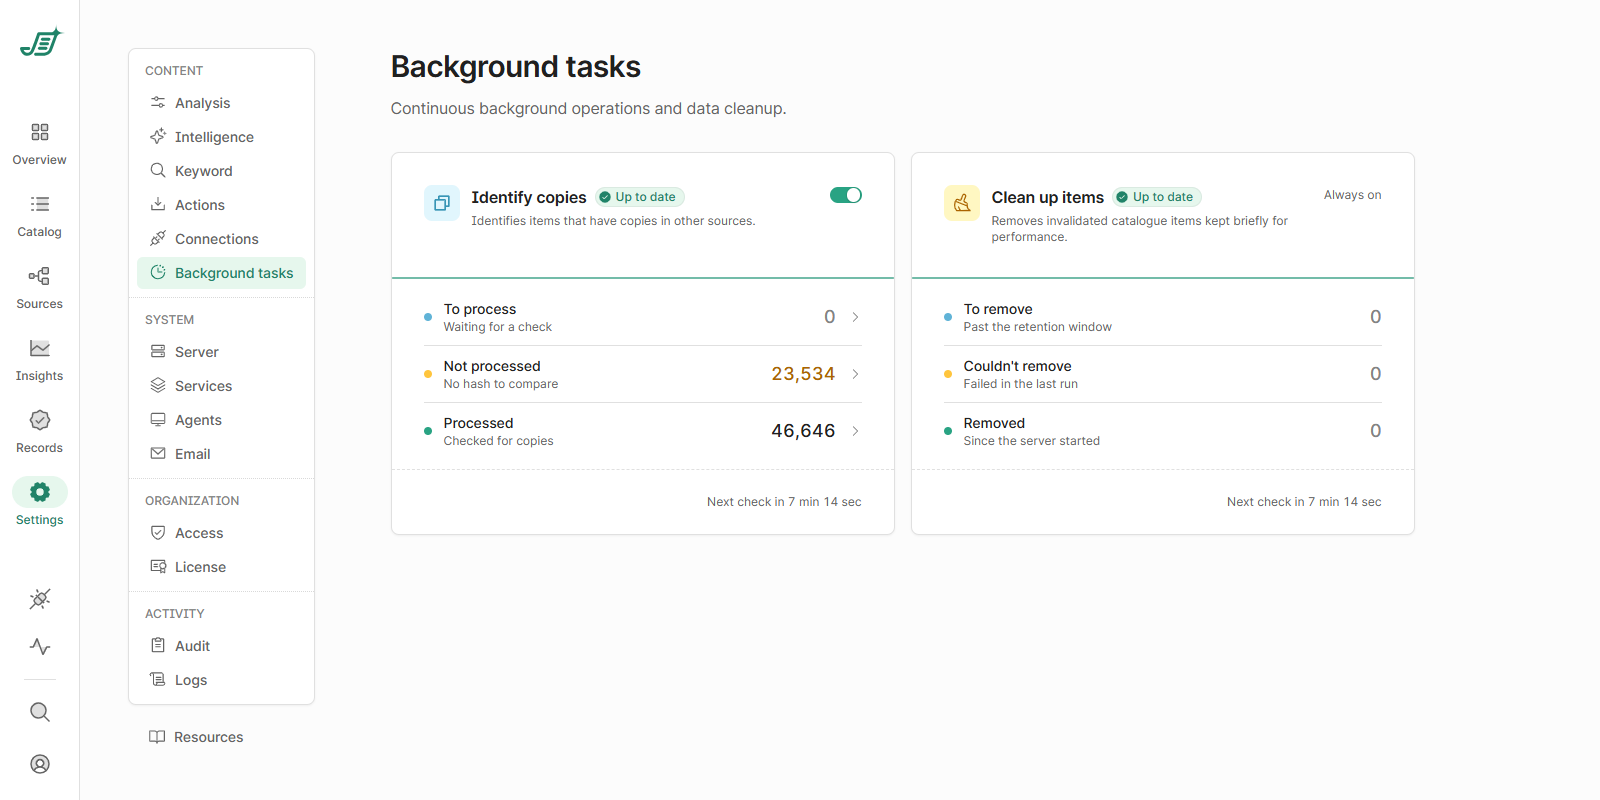Open Sources in the left rail
1600x800 pixels.
[x=40, y=288]
